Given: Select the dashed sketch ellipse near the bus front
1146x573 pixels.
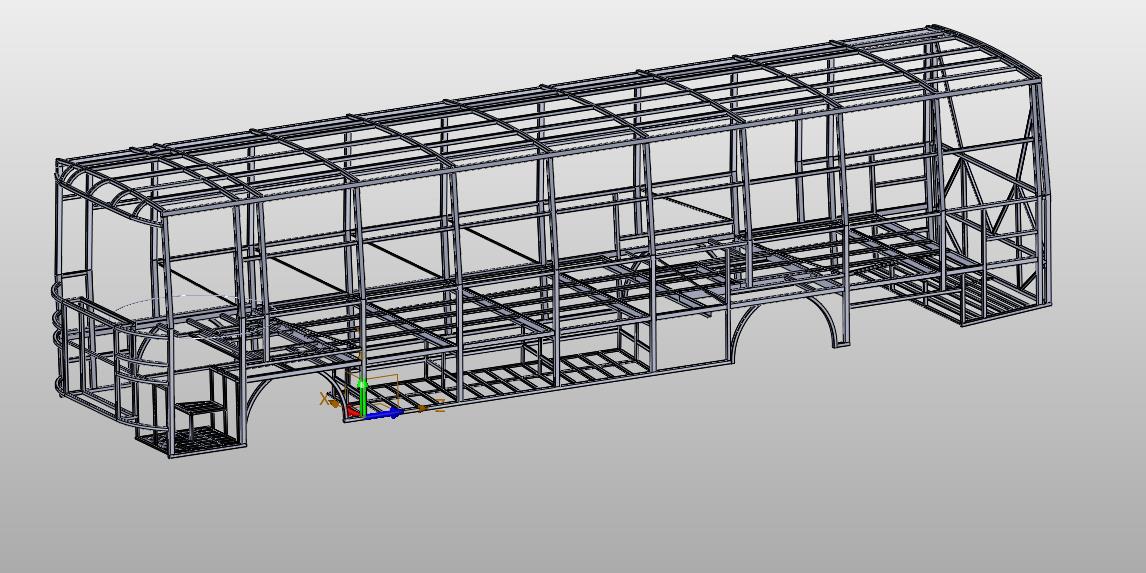Looking at the screenshot, I should (x=189, y=316).
